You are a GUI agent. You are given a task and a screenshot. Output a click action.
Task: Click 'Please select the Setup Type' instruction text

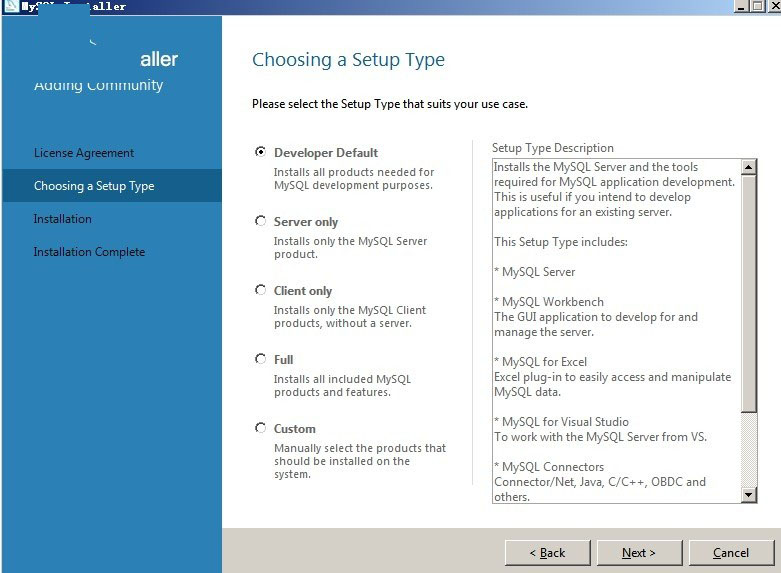click(390, 104)
